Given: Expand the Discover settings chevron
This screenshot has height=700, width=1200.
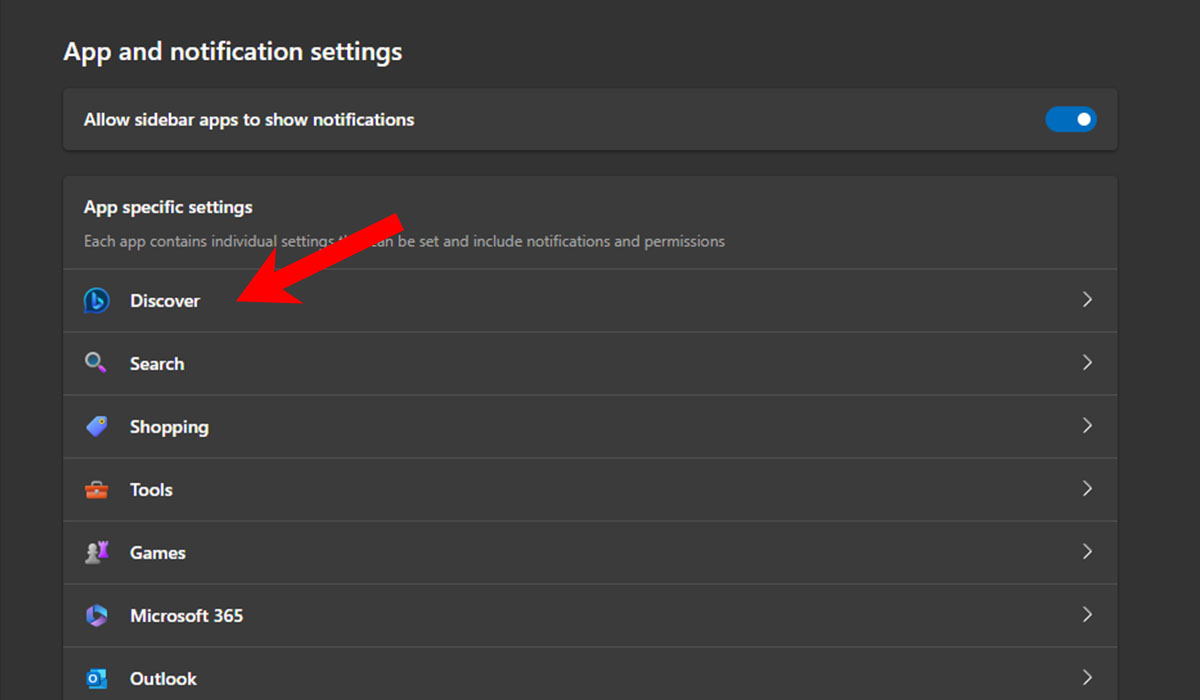Looking at the screenshot, I should tap(1088, 300).
